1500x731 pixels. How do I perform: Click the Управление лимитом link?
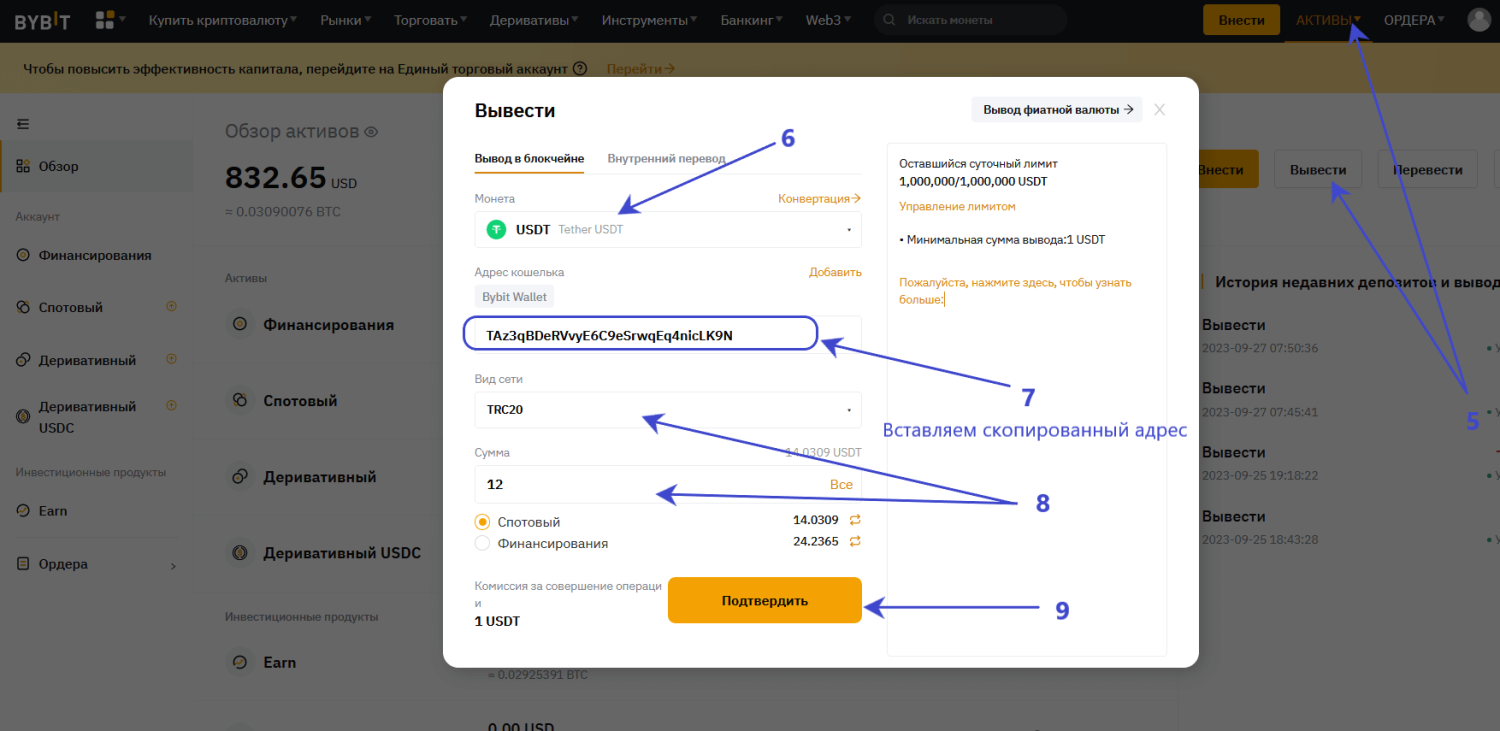(957, 206)
